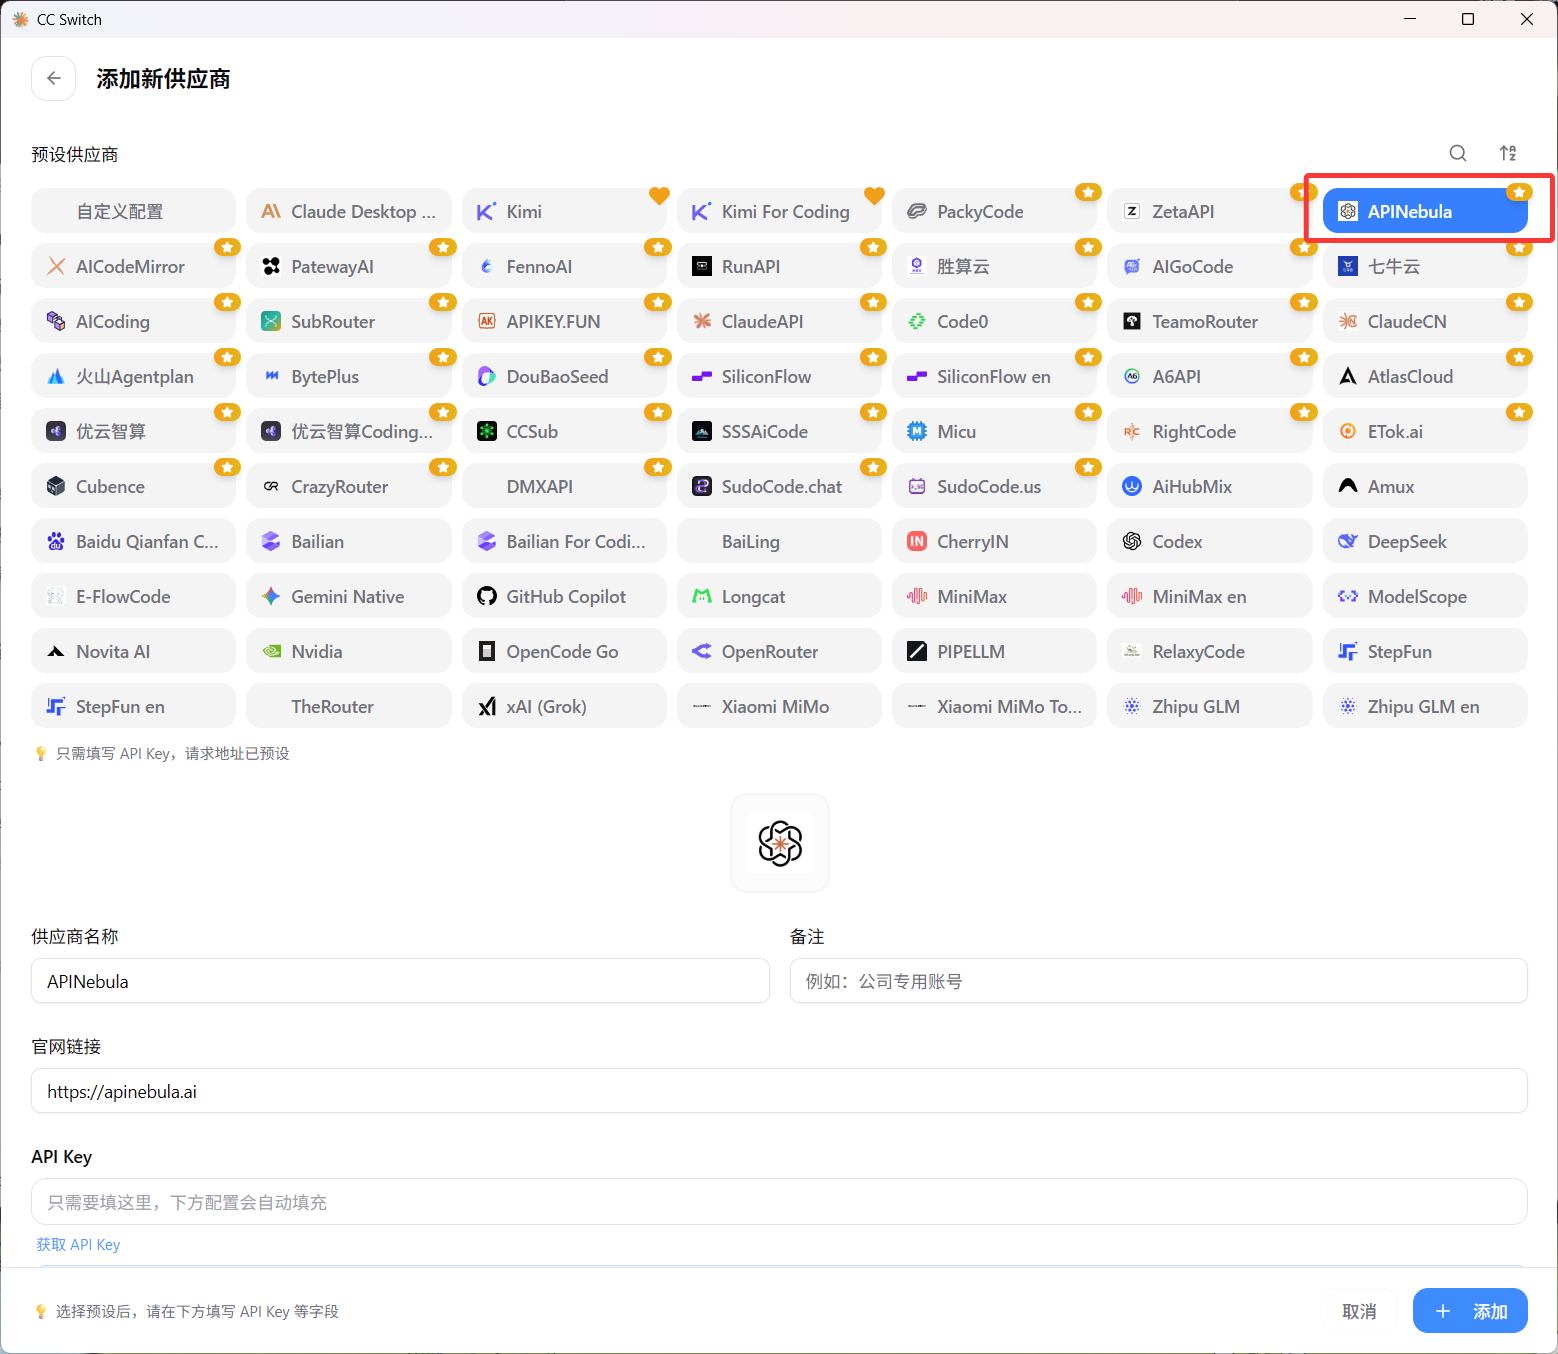Select the DouBaoSeed preset
This screenshot has height=1354, width=1558.
(x=564, y=376)
